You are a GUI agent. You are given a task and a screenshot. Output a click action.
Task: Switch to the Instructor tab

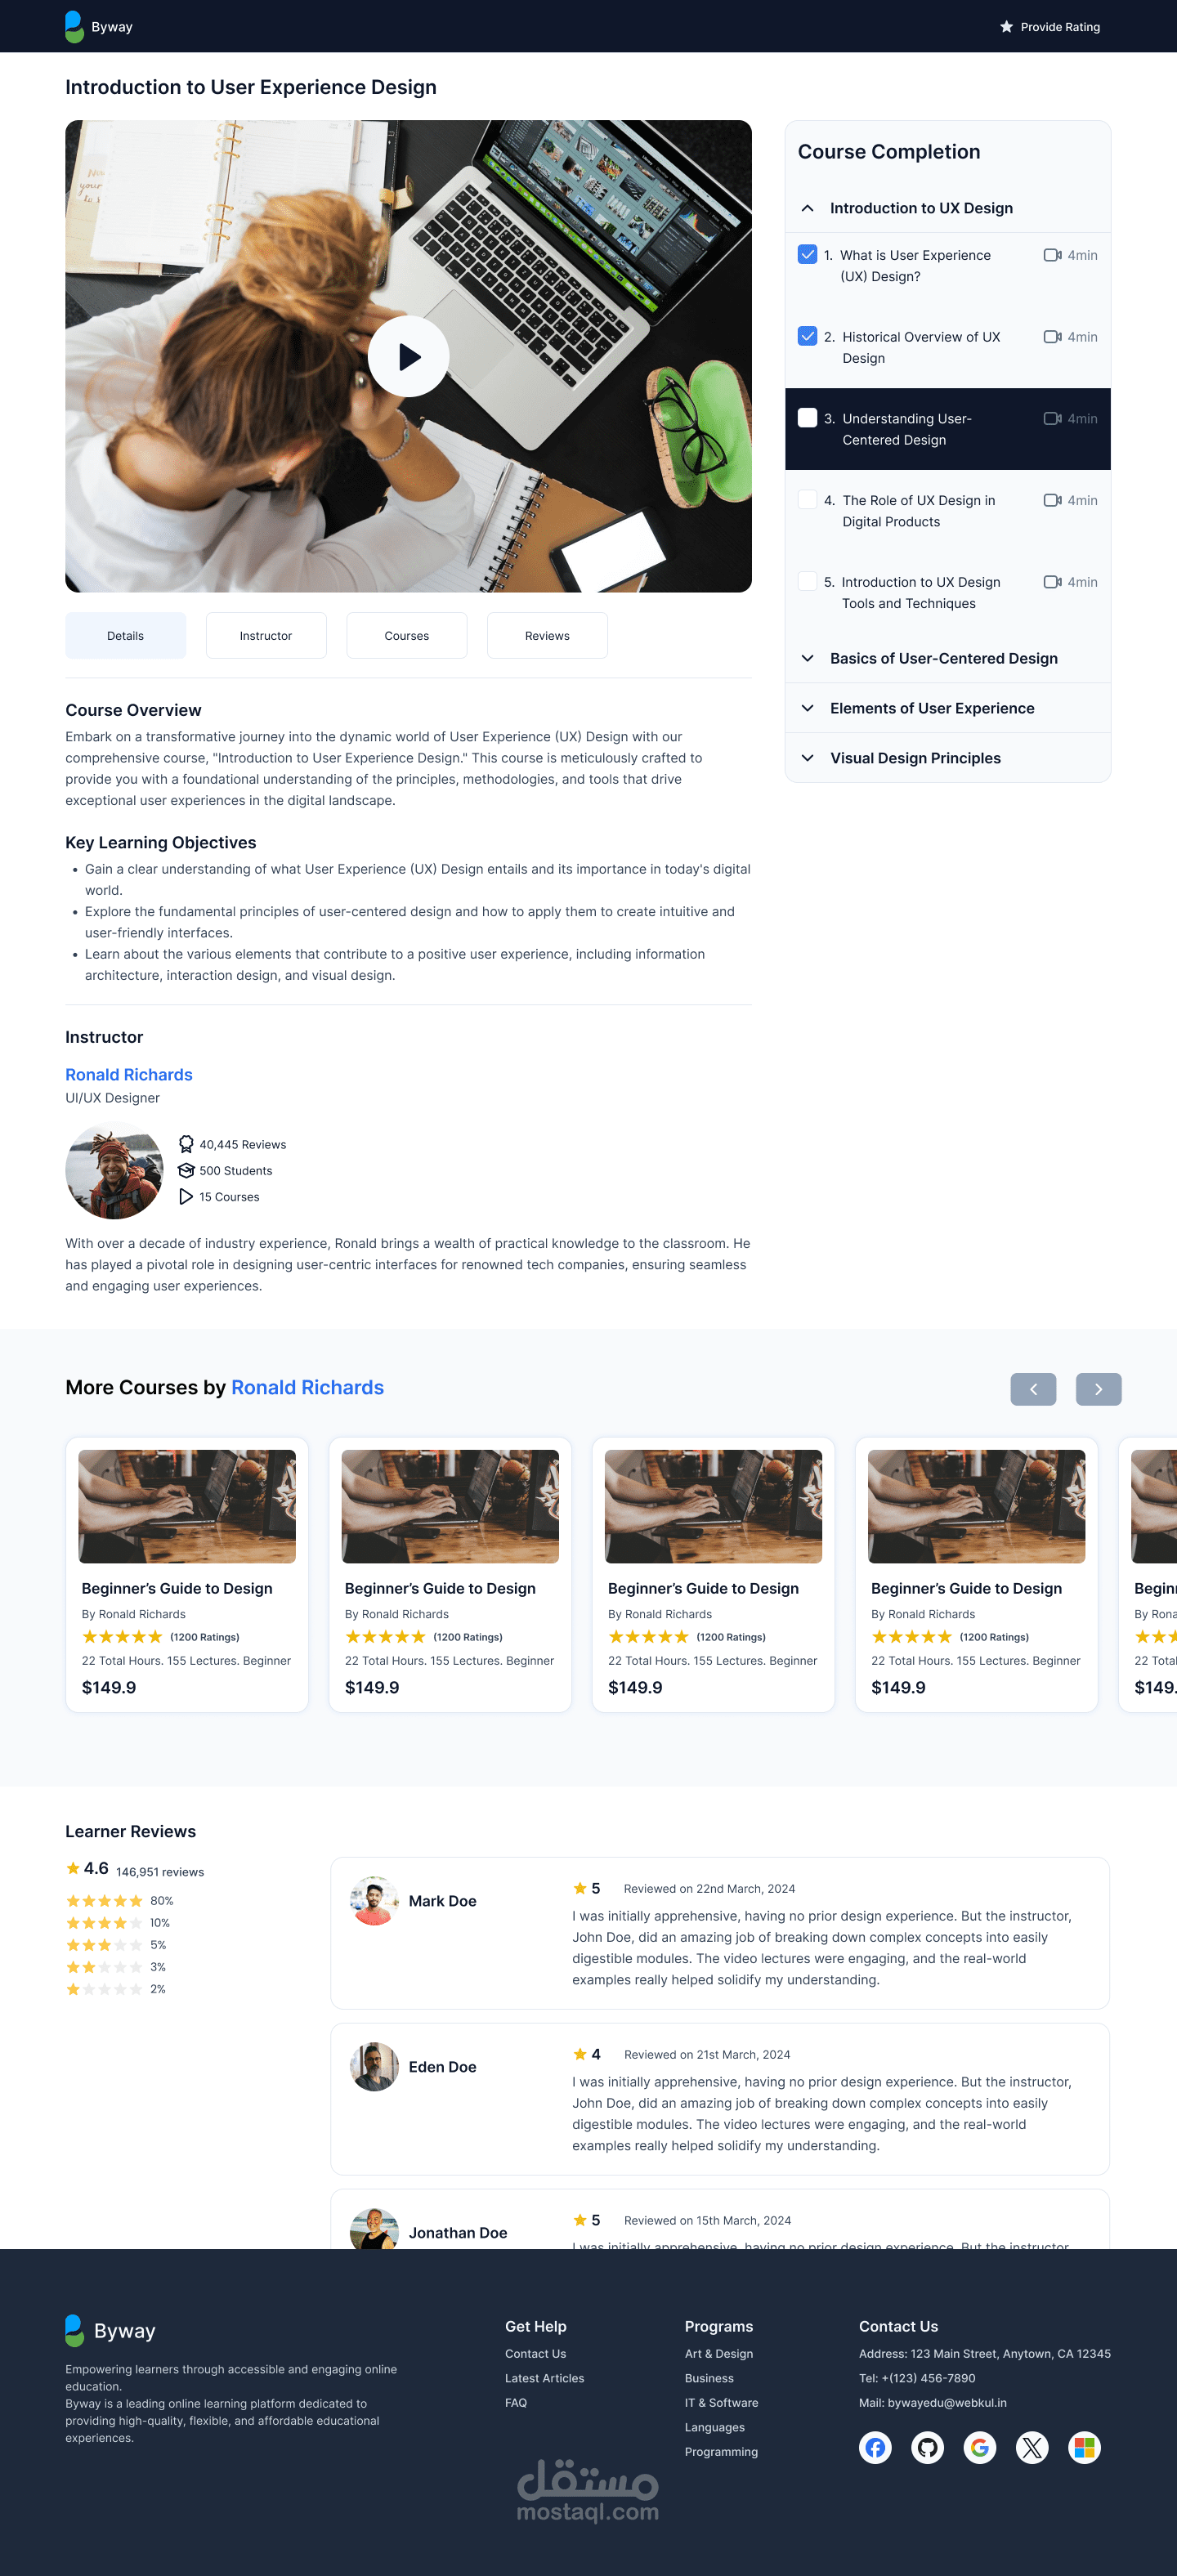(266, 635)
